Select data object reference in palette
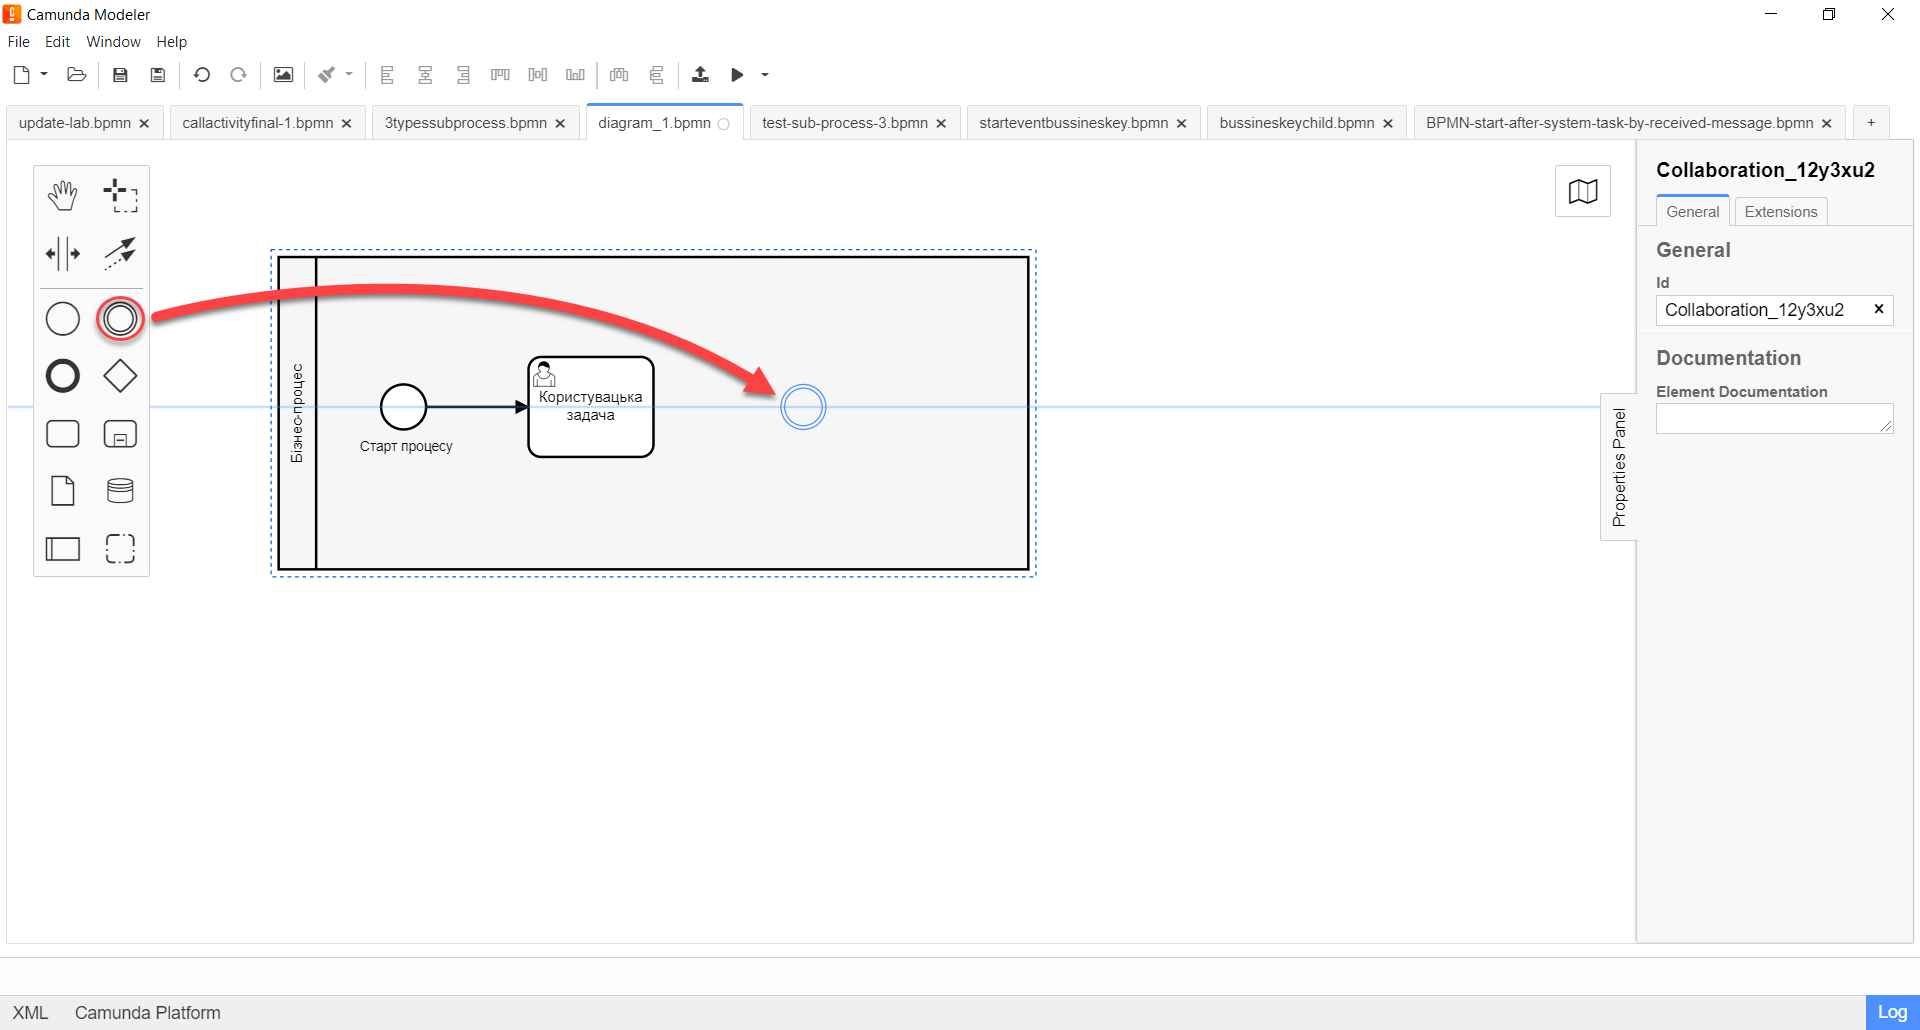 click(x=63, y=491)
